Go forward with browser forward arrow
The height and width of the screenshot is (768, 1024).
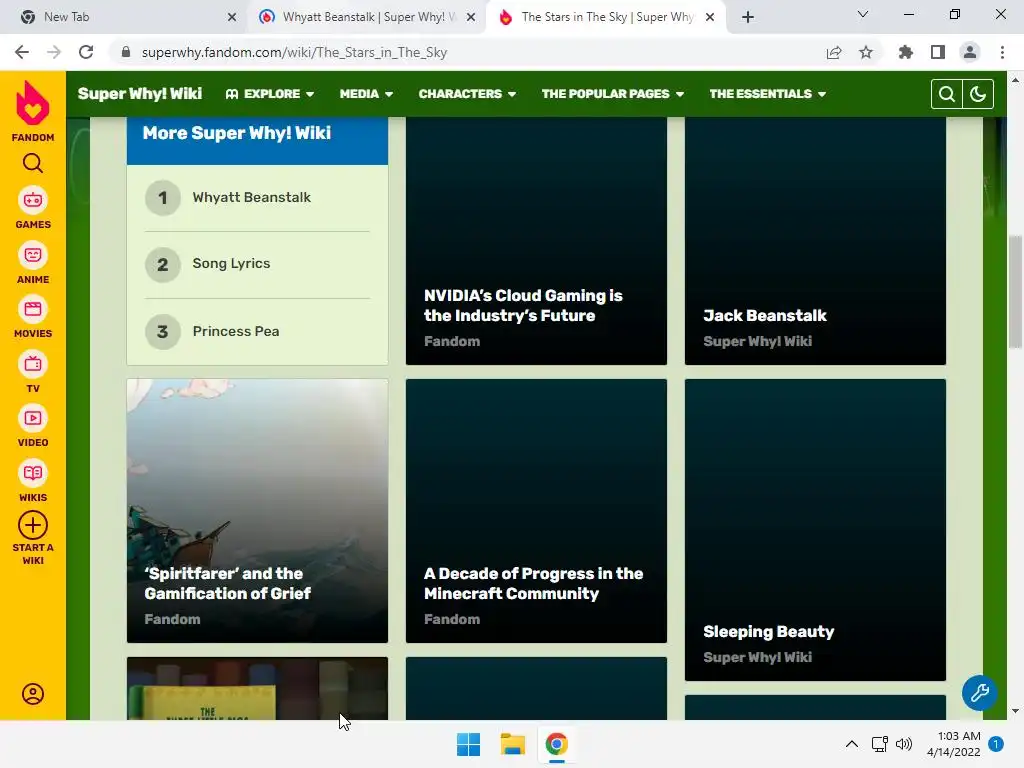[x=54, y=52]
